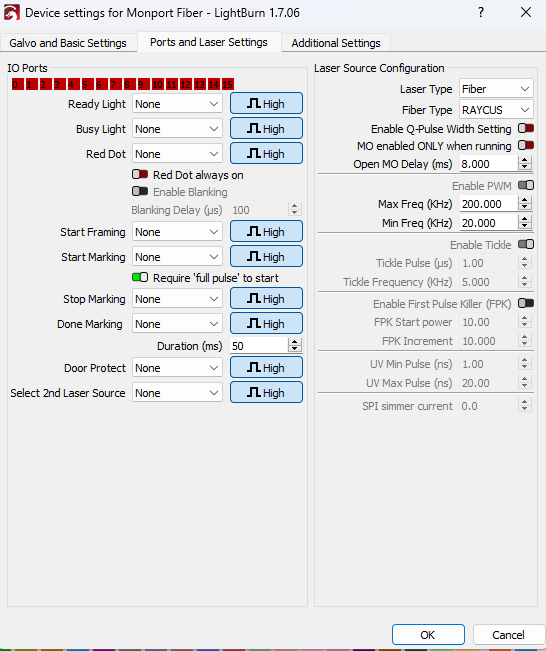Click the OK button
The height and width of the screenshot is (651, 546).
coord(428,635)
